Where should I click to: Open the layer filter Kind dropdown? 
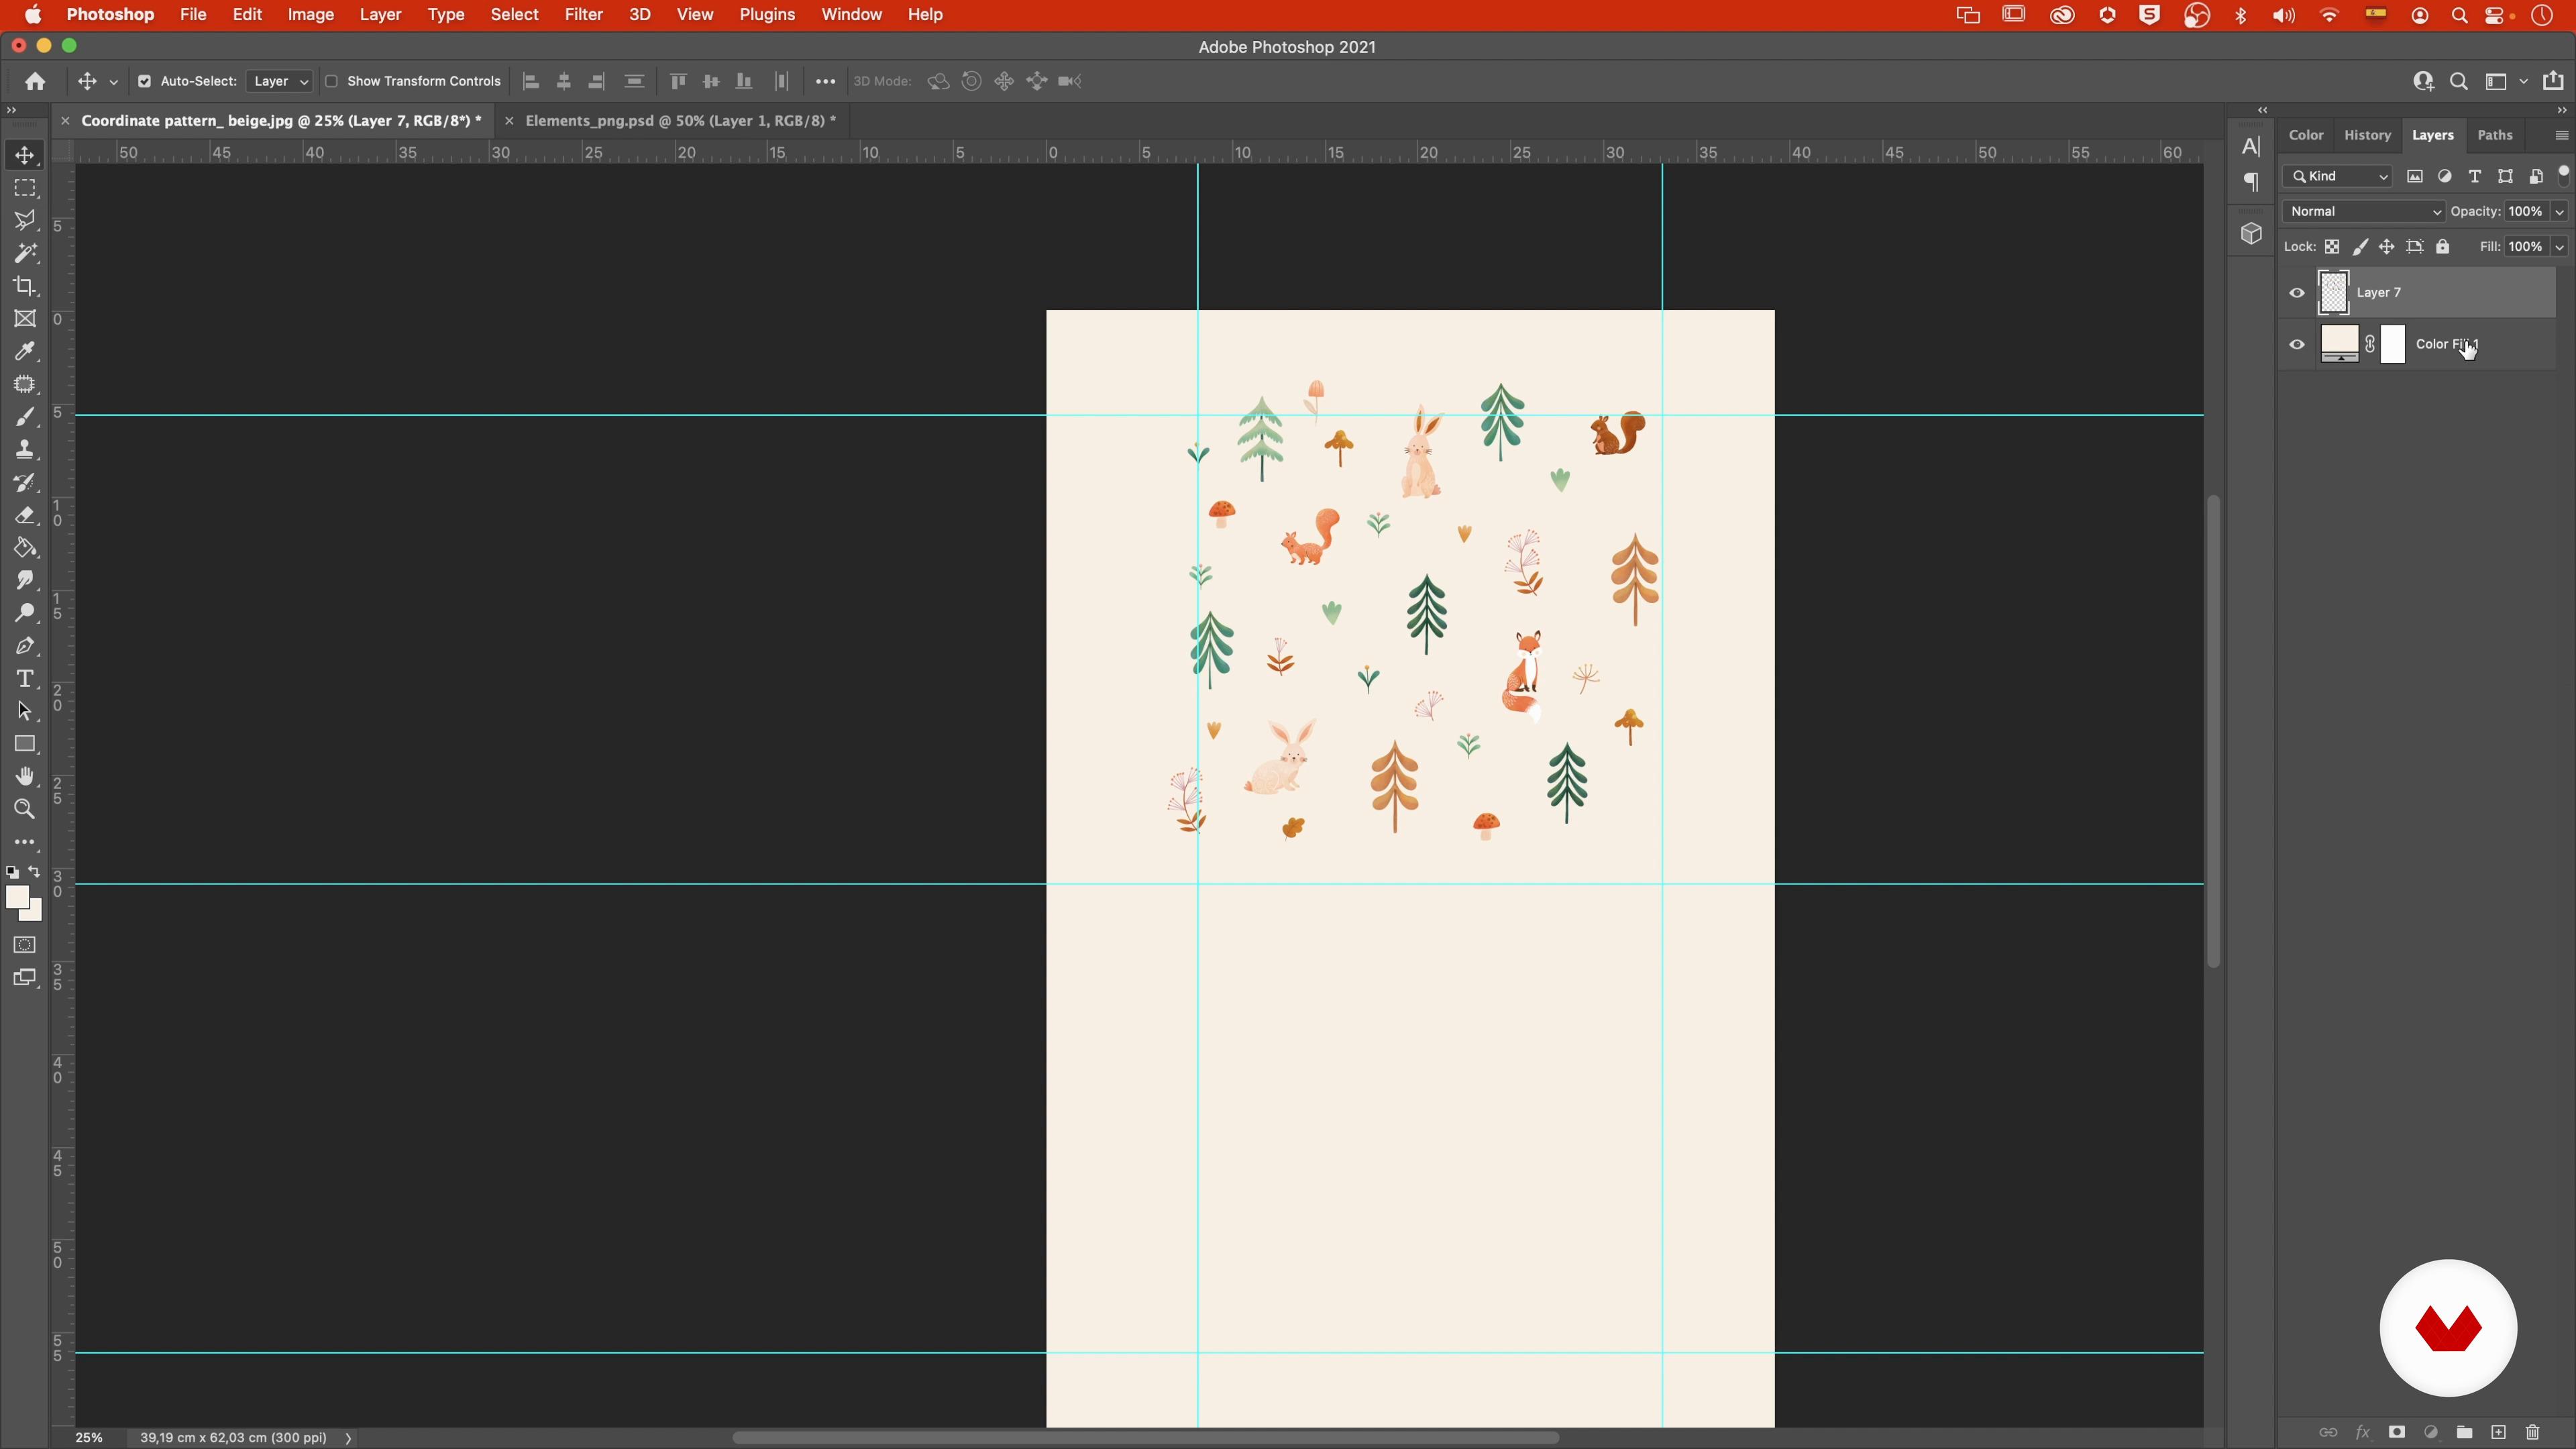(x=2337, y=176)
